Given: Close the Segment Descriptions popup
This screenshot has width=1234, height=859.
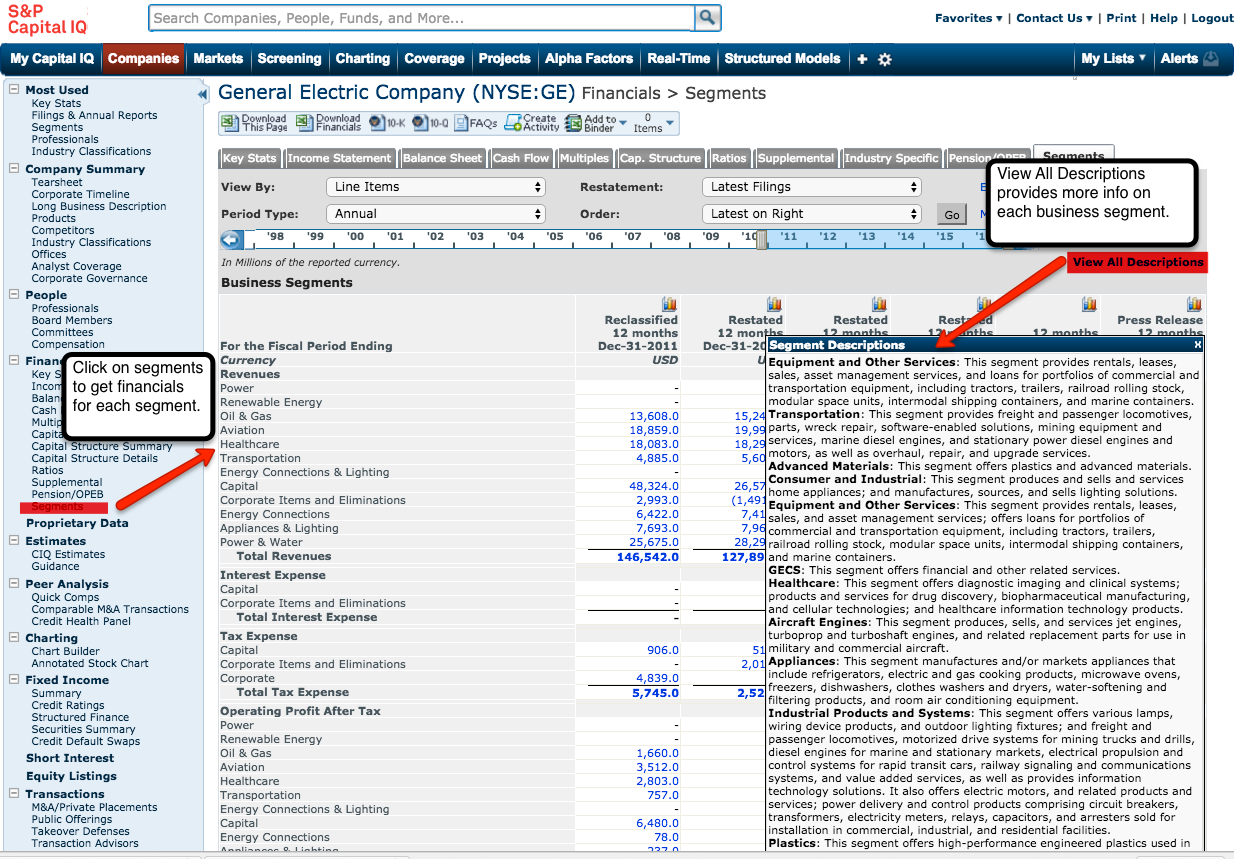Looking at the screenshot, I should coord(1198,344).
